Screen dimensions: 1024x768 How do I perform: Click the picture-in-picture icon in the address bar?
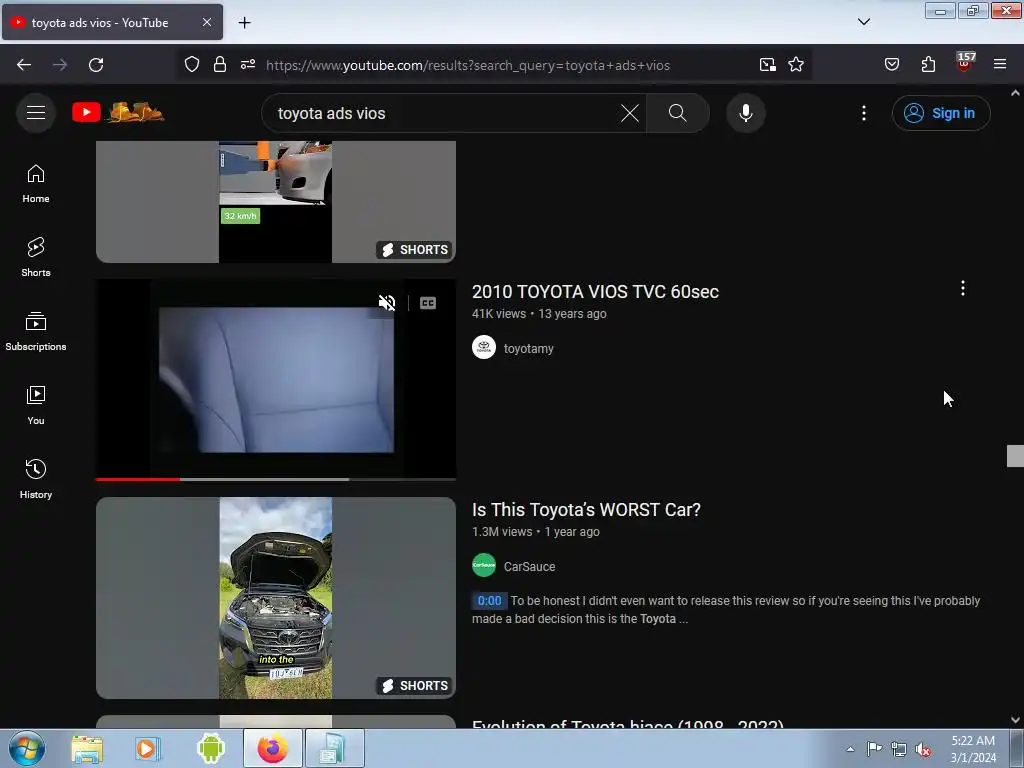768,65
